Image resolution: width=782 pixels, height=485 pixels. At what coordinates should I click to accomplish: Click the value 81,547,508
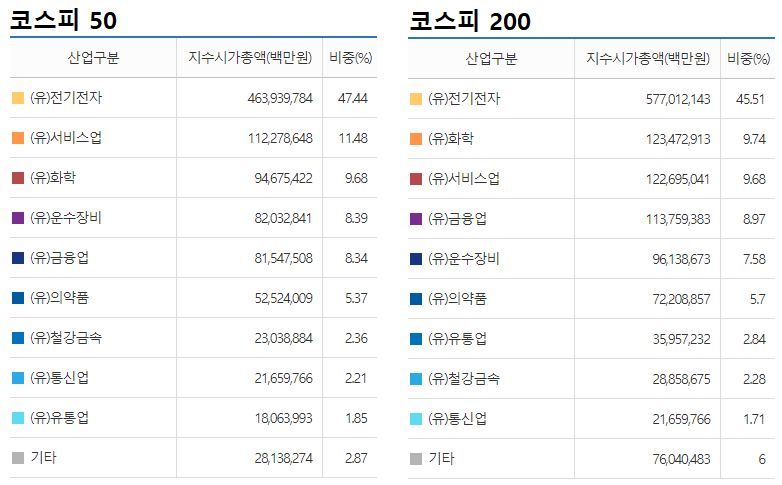[x=283, y=258]
